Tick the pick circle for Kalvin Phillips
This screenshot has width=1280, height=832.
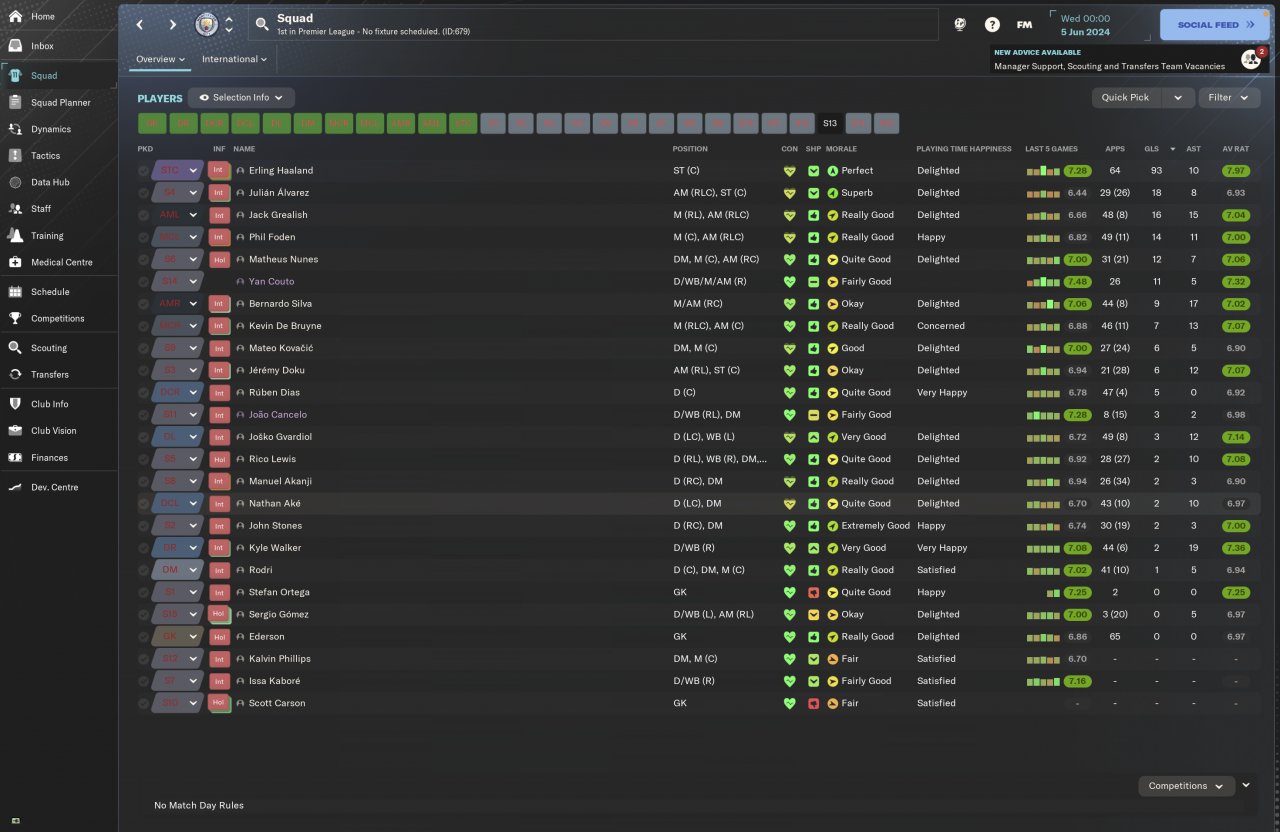143,659
